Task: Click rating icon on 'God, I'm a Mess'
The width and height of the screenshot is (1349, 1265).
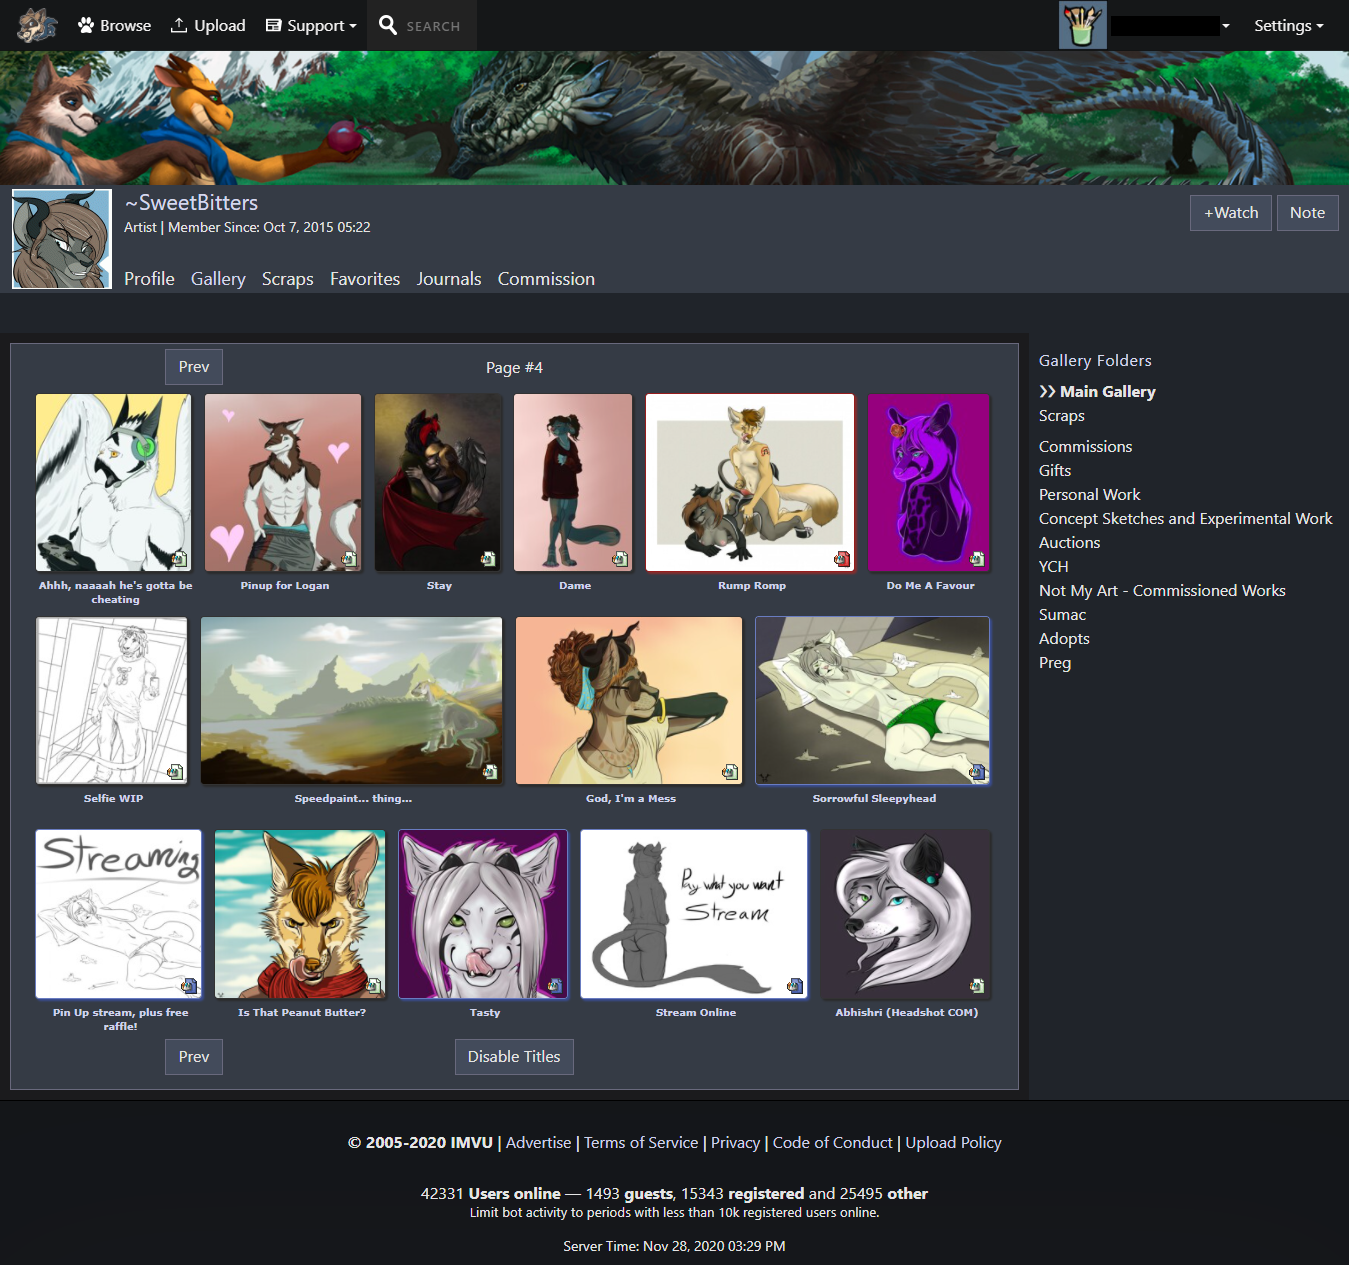Action: pos(730,772)
